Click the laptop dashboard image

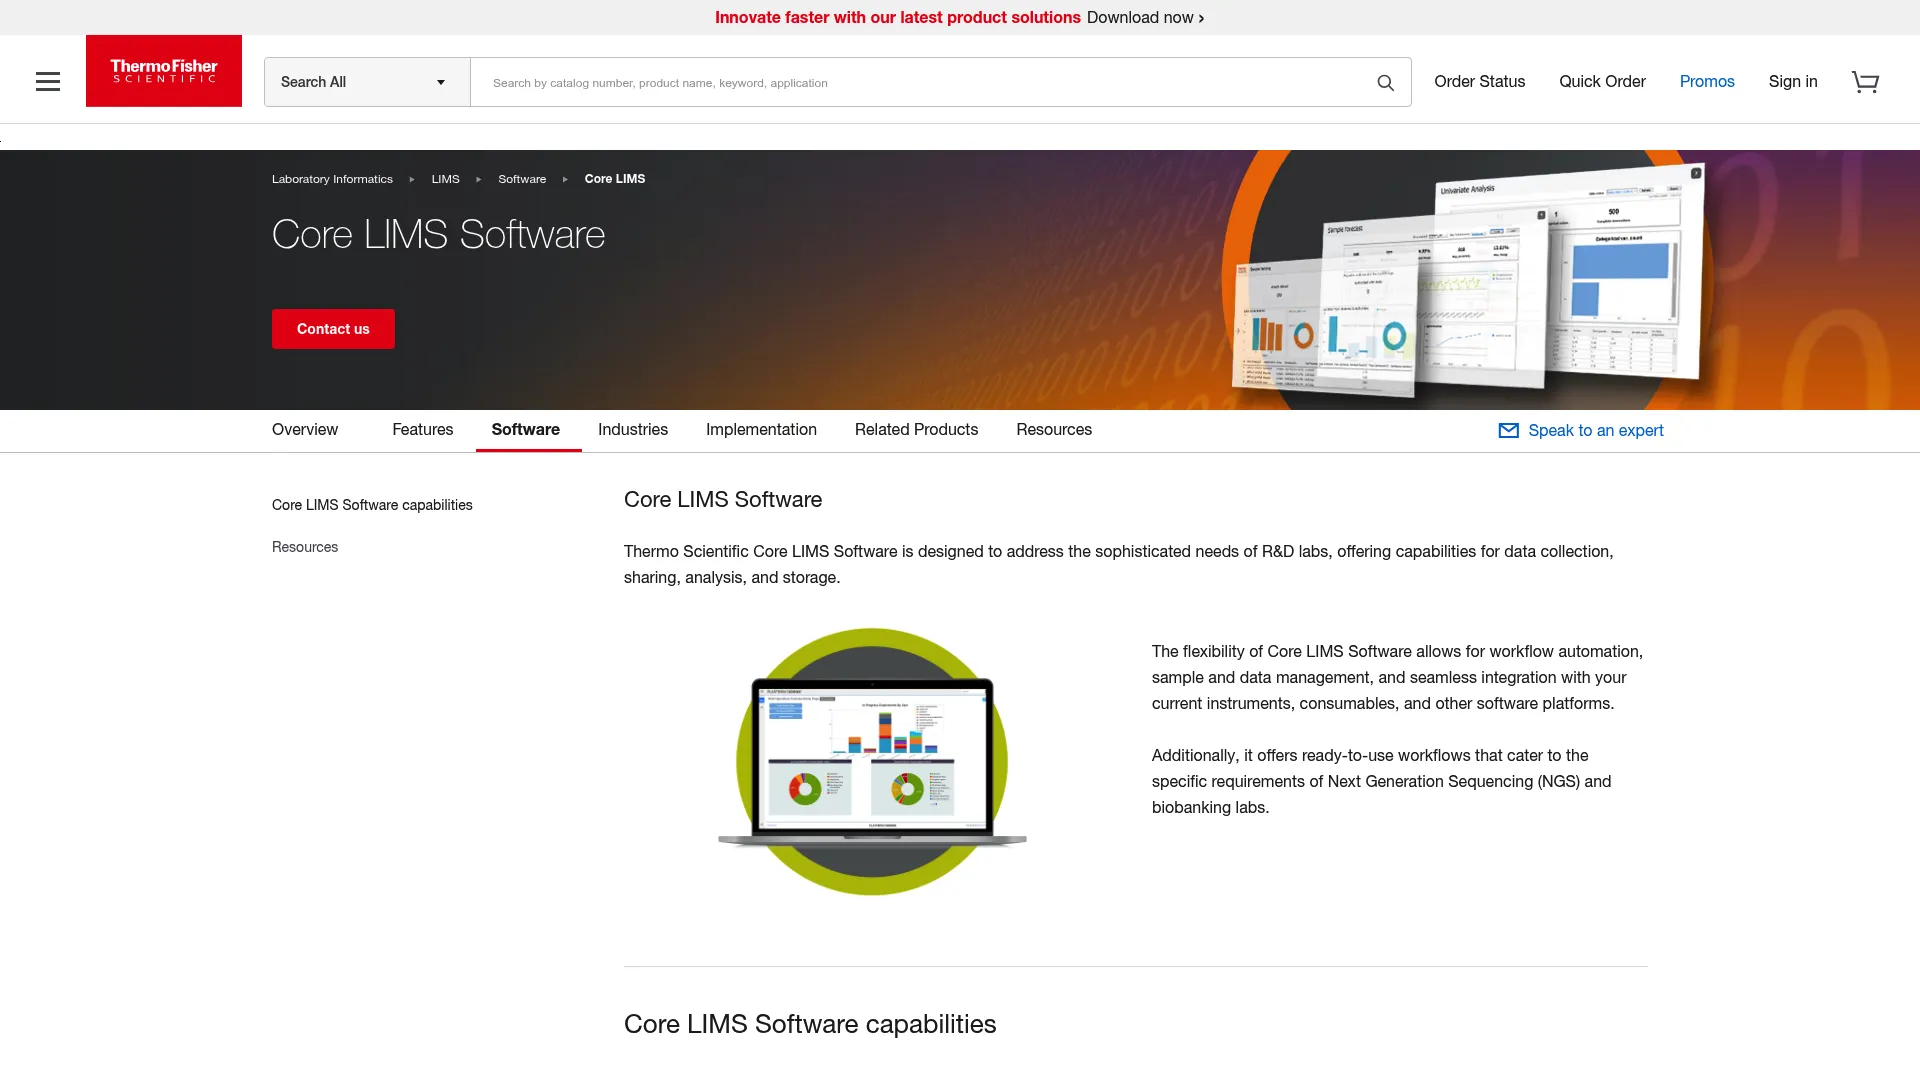(872, 762)
